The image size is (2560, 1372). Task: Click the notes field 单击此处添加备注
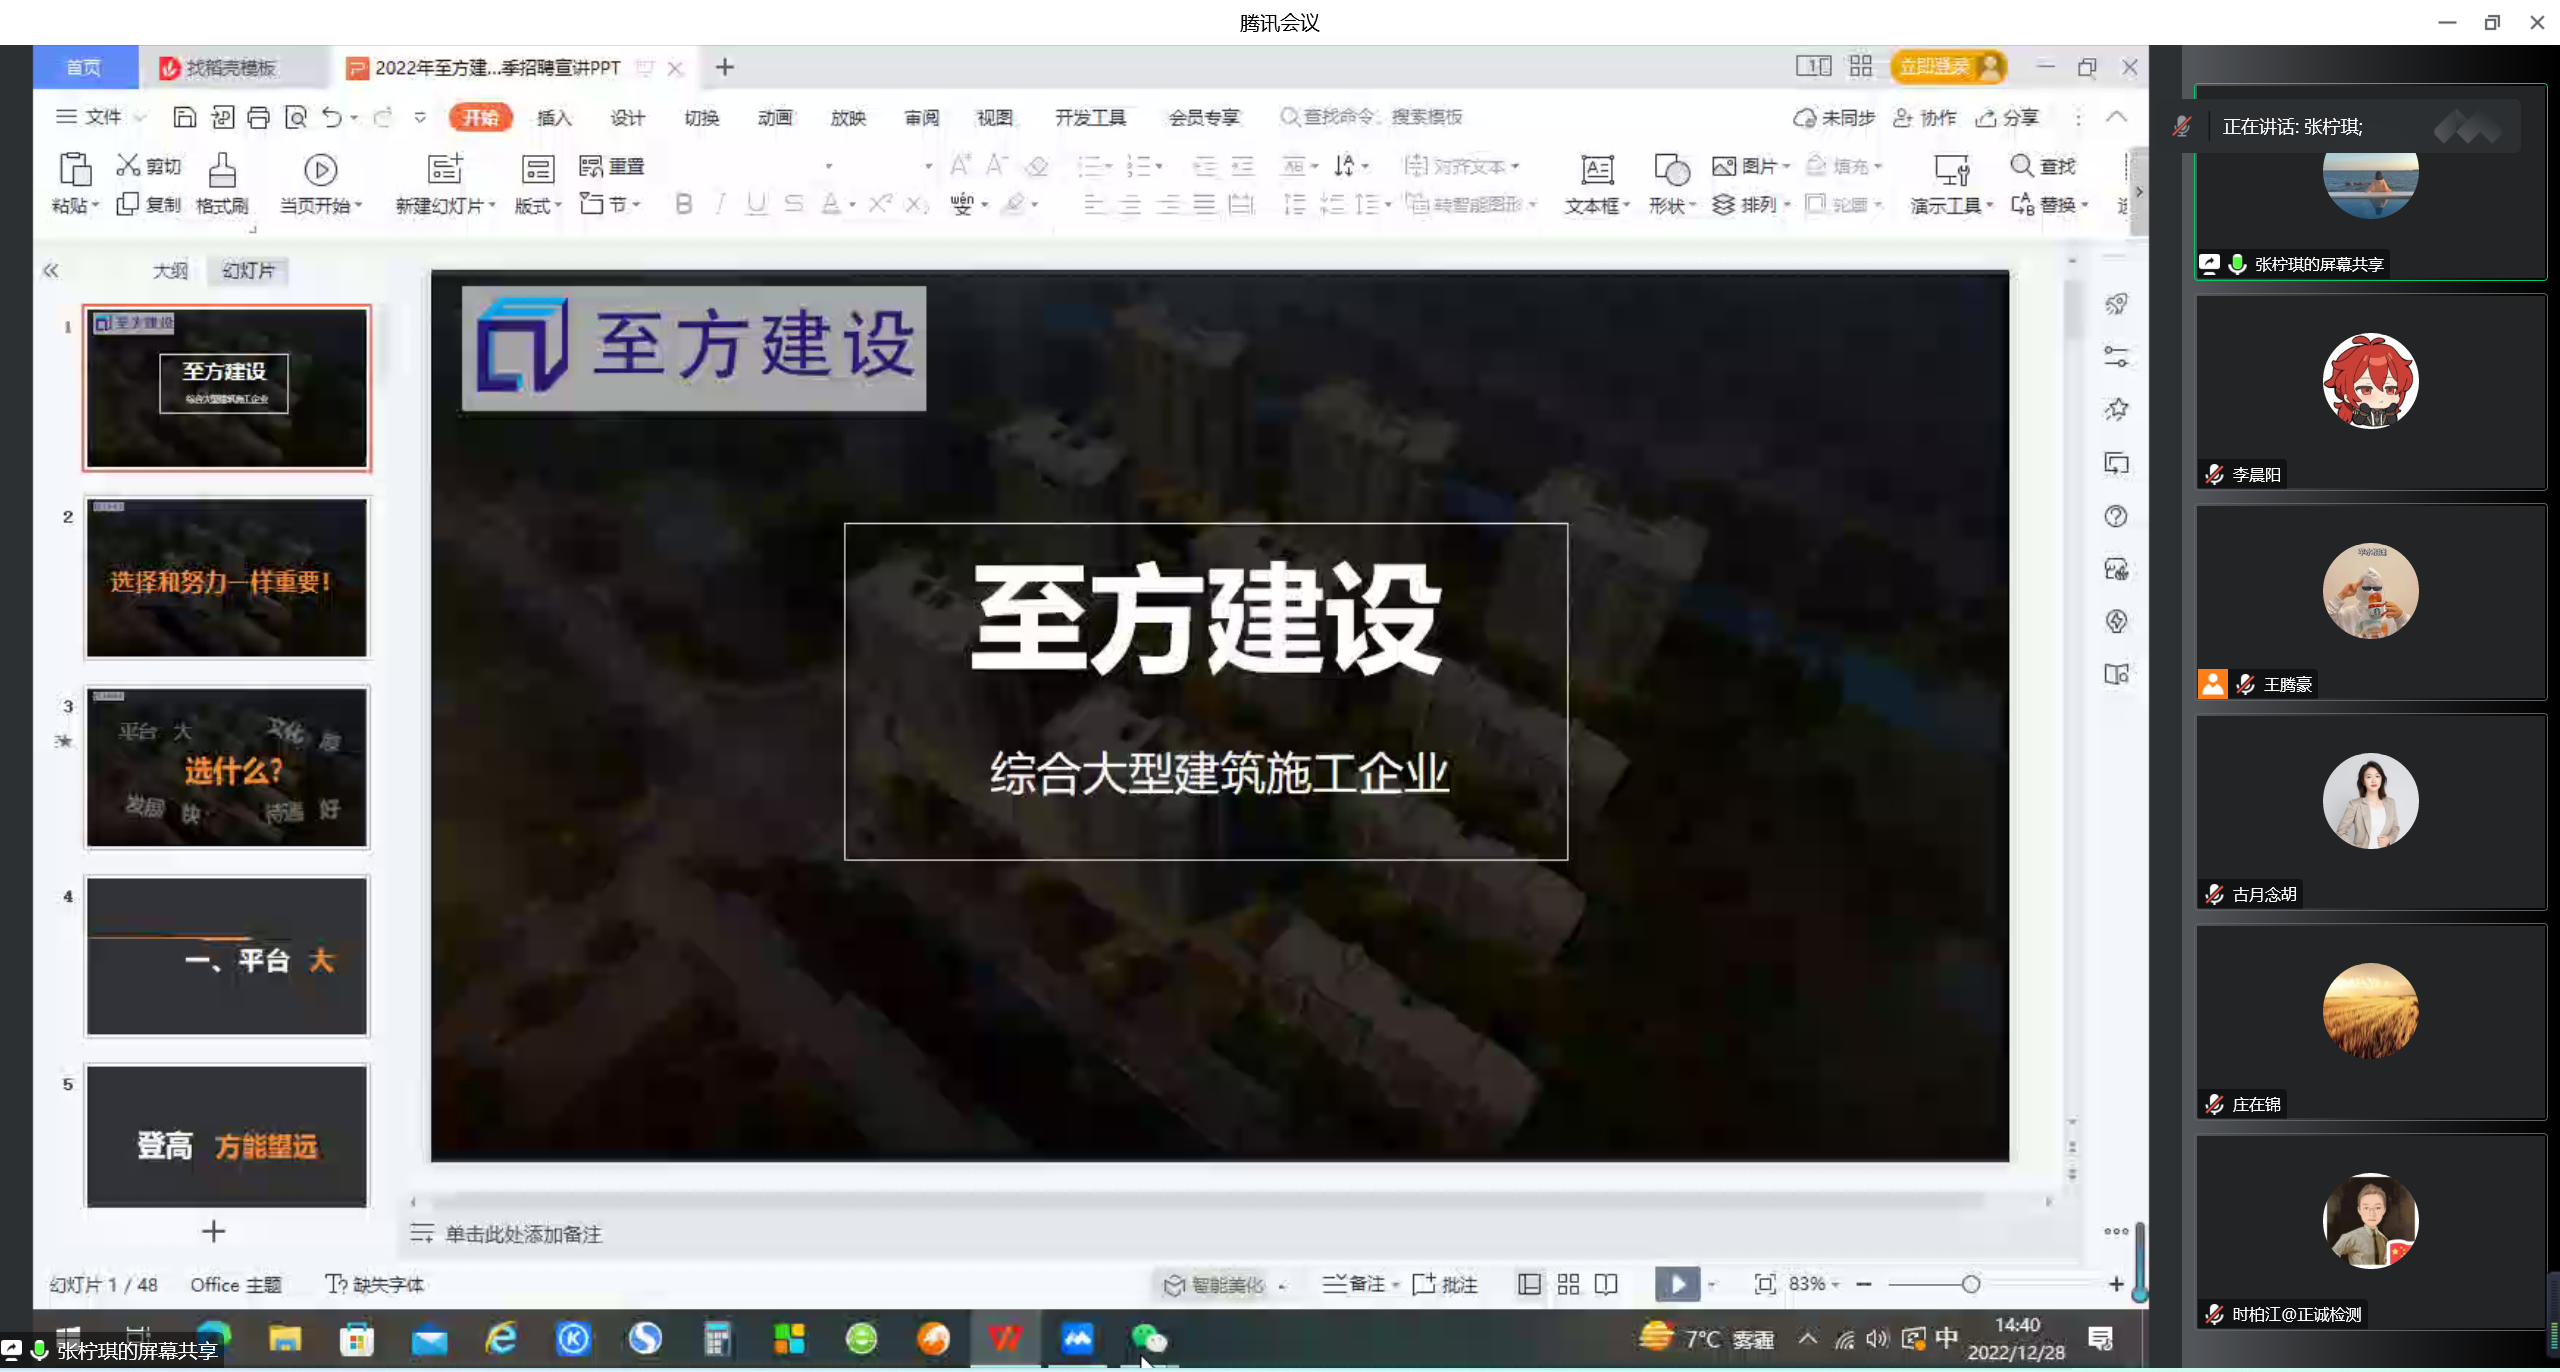pyautogui.click(x=523, y=1234)
